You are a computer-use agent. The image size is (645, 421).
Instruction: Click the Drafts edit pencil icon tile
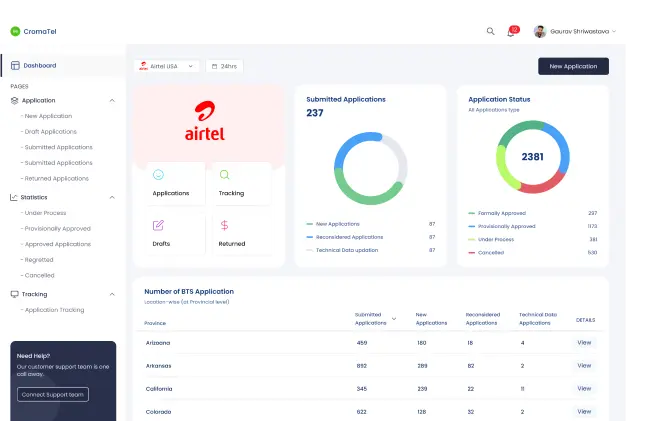tap(158, 226)
